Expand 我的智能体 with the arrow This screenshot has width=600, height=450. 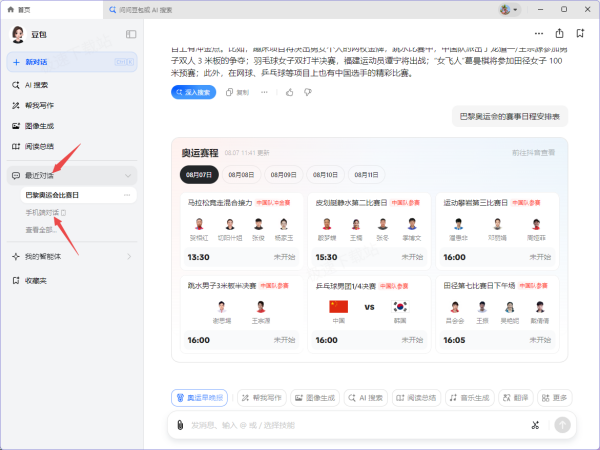click(x=129, y=256)
